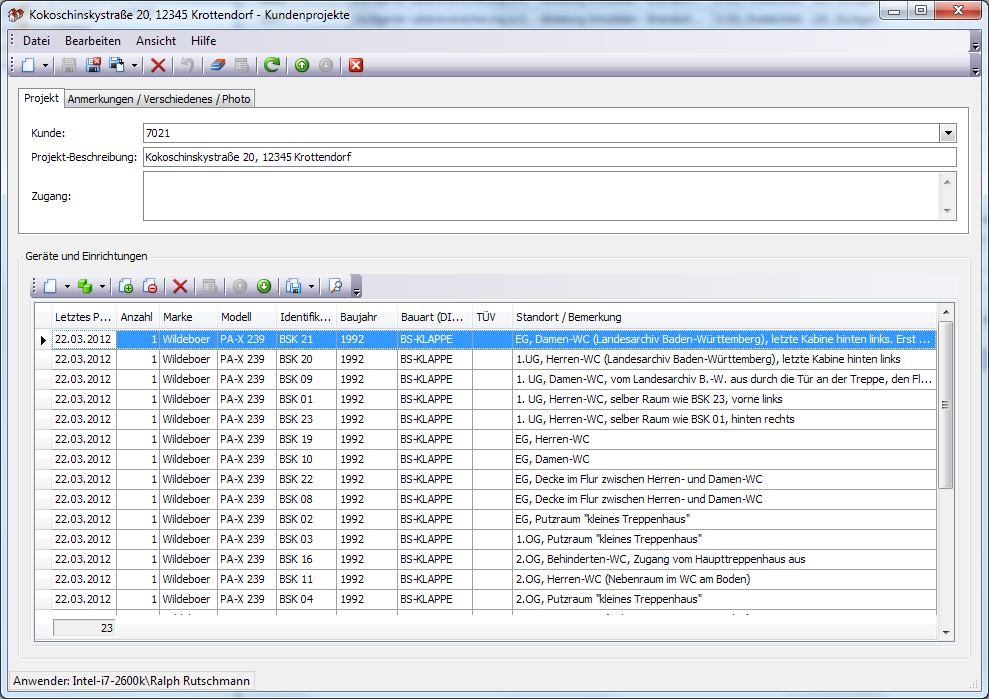The width and height of the screenshot is (989, 699).
Task: Click the New device icon in the Geräte toolbar
Action: coord(50,286)
